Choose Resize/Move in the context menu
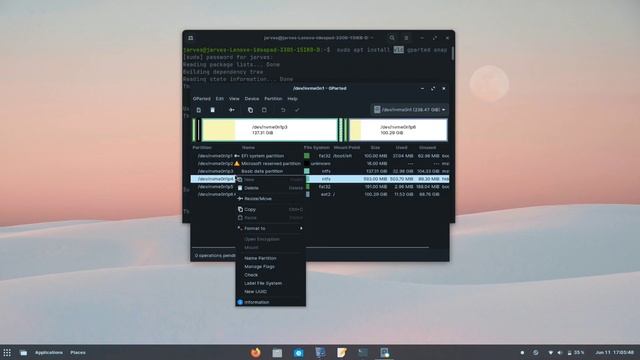 pyautogui.click(x=271, y=199)
